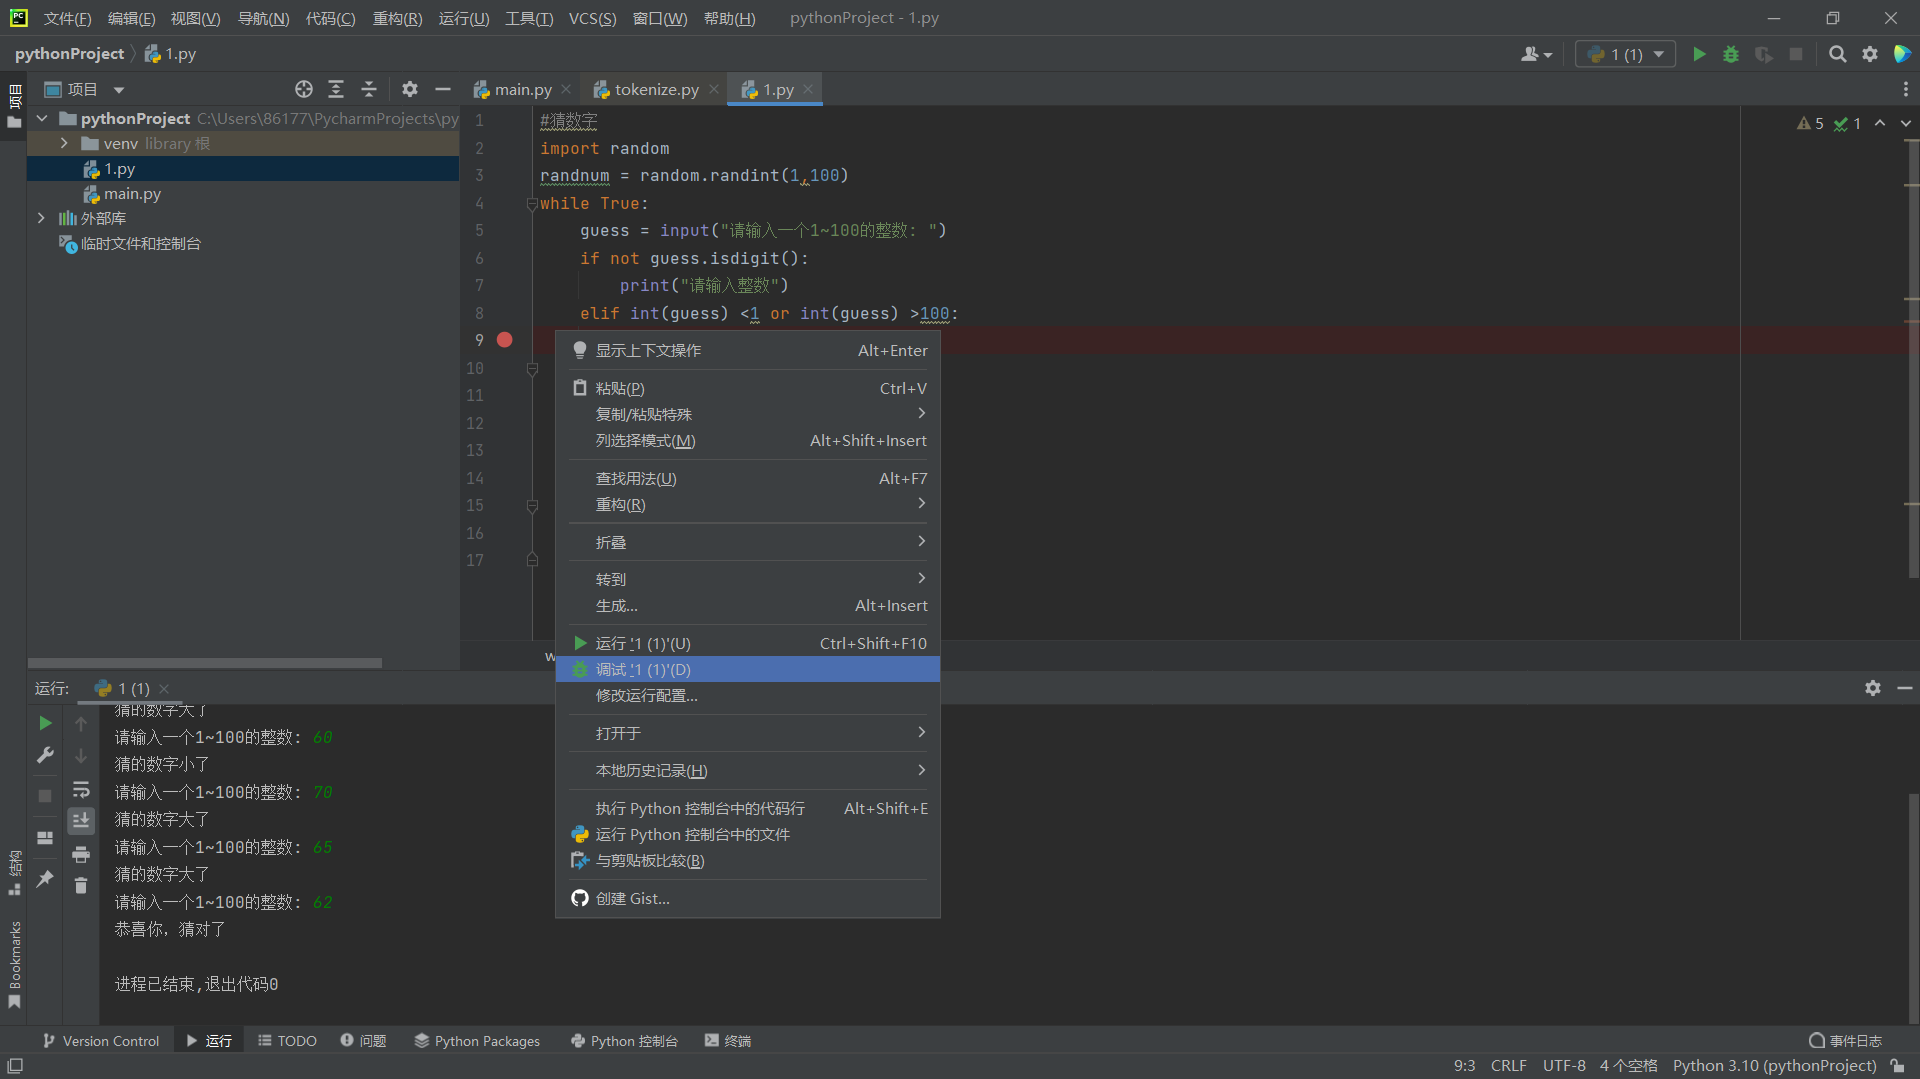Screen dimensions: 1920x1079
Task: Open the 终端 terminal window
Action: click(728, 1041)
